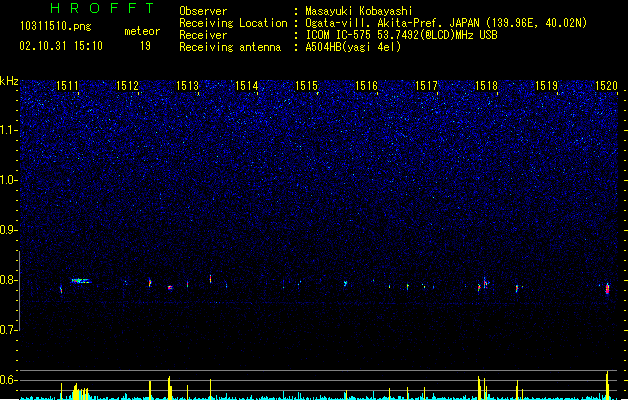Screen dimensions: 629x400
Task: Click the 1.0 kHz axis tick label
Action: point(8,180)
